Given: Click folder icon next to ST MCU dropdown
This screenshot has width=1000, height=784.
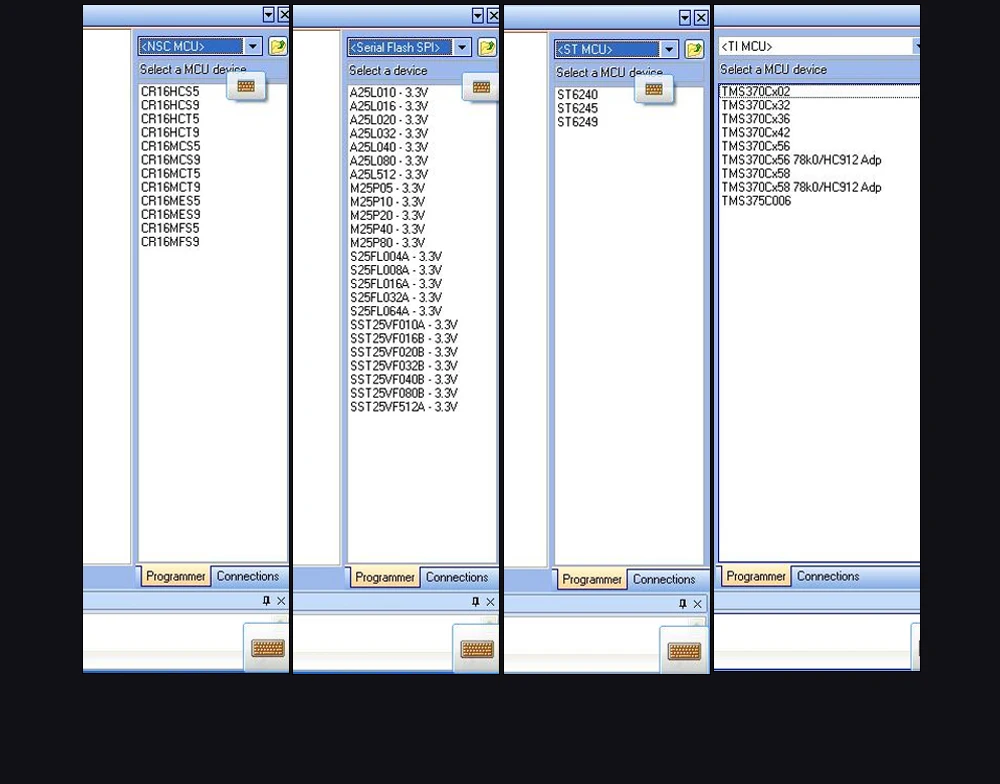Looking at the screenshot, I should pyautogui.click(x=694, y=49).
